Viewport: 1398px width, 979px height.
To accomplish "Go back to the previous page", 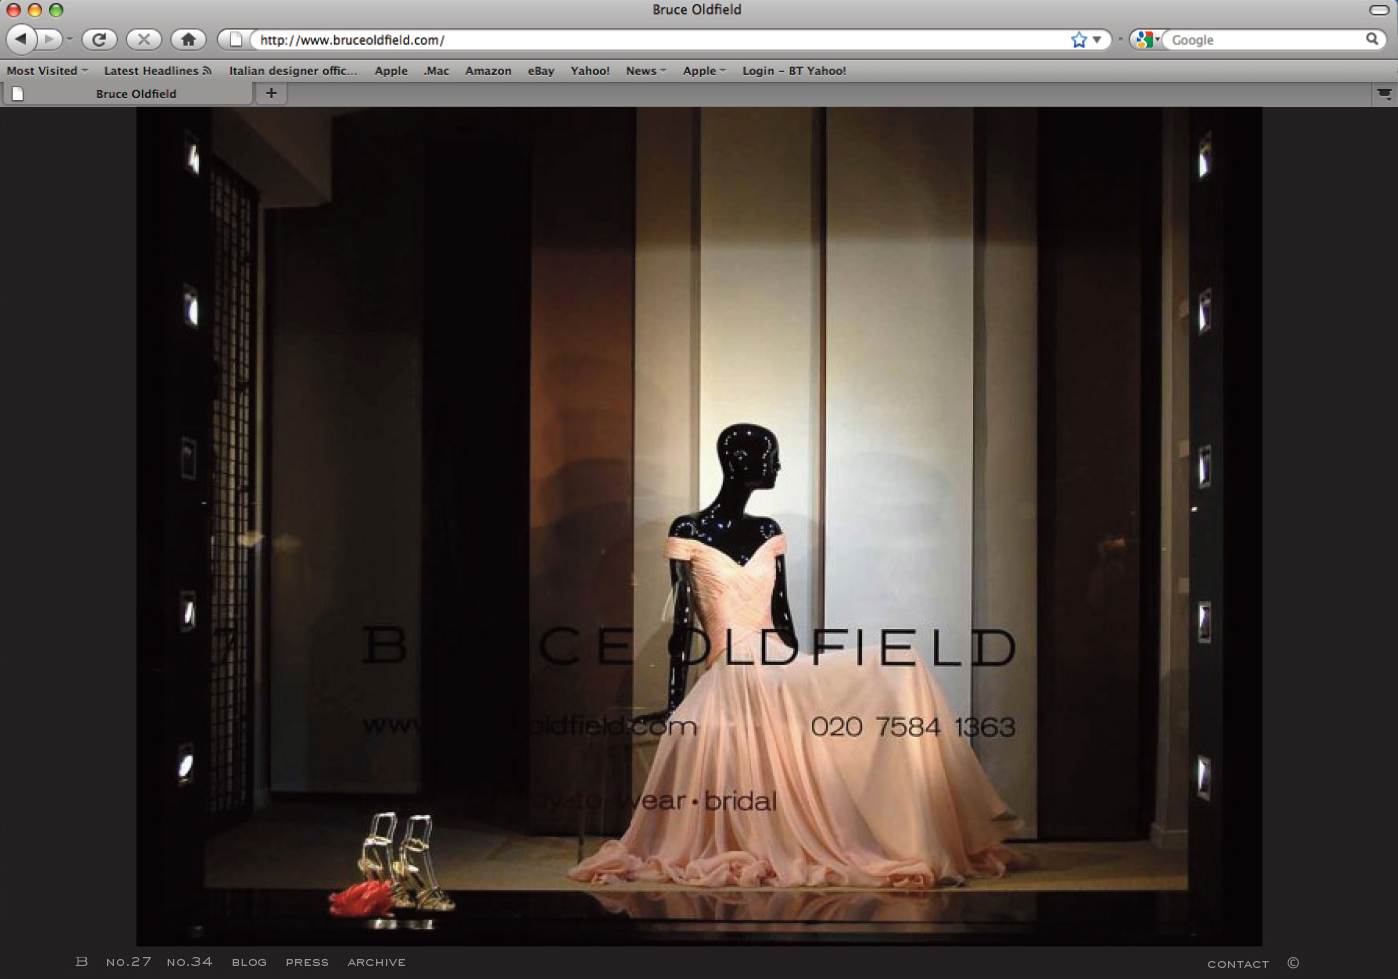I will click(21, 39).
